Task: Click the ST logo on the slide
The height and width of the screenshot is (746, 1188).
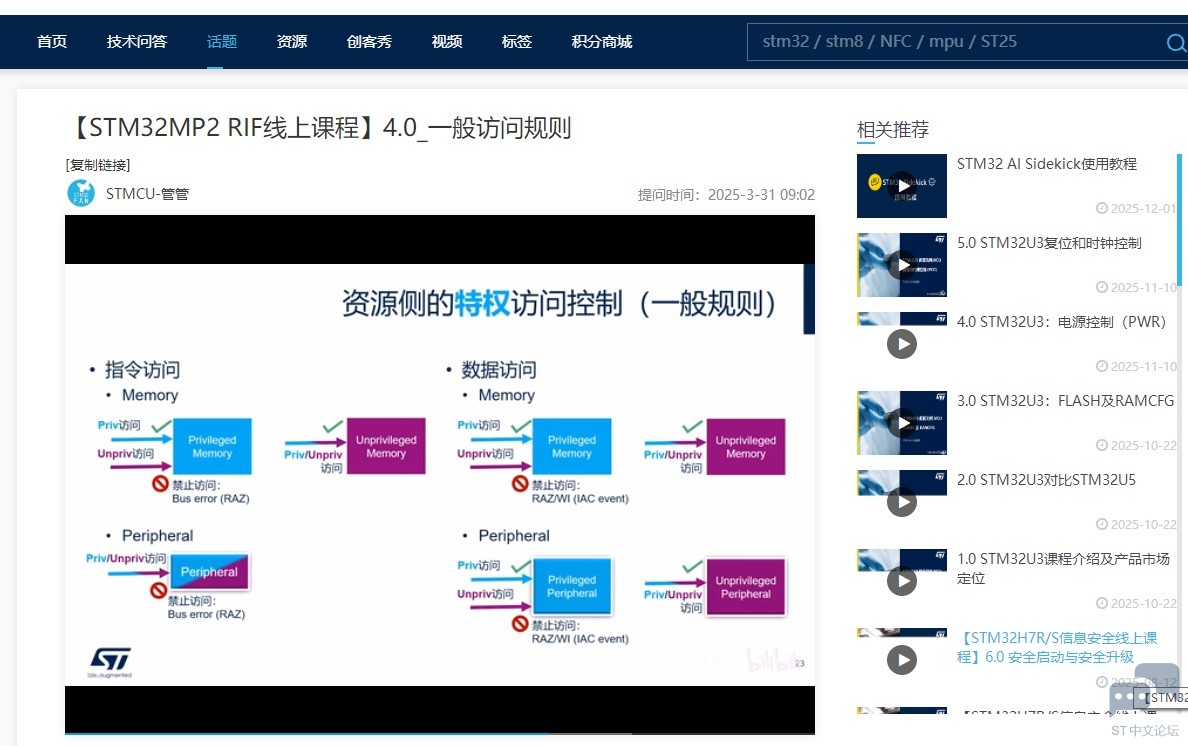Action: coord(111,661)
